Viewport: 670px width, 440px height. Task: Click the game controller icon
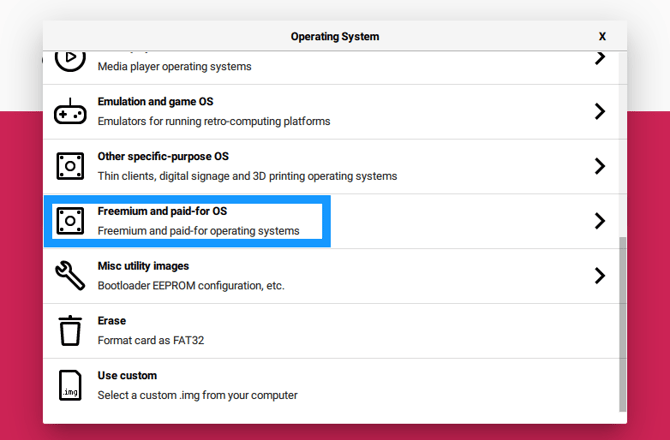tap(70, 111)
